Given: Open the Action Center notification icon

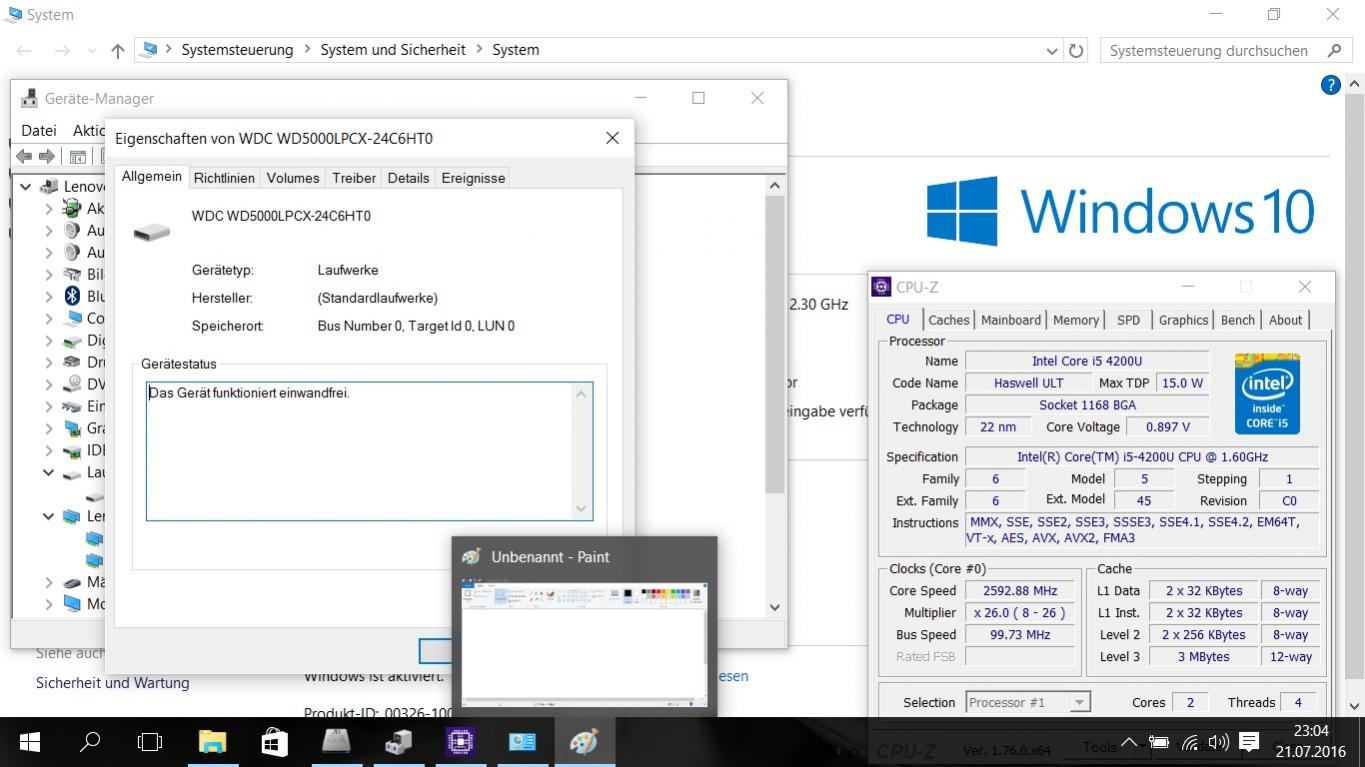Looking at the screenshot, I should [x=1249, y=742].
